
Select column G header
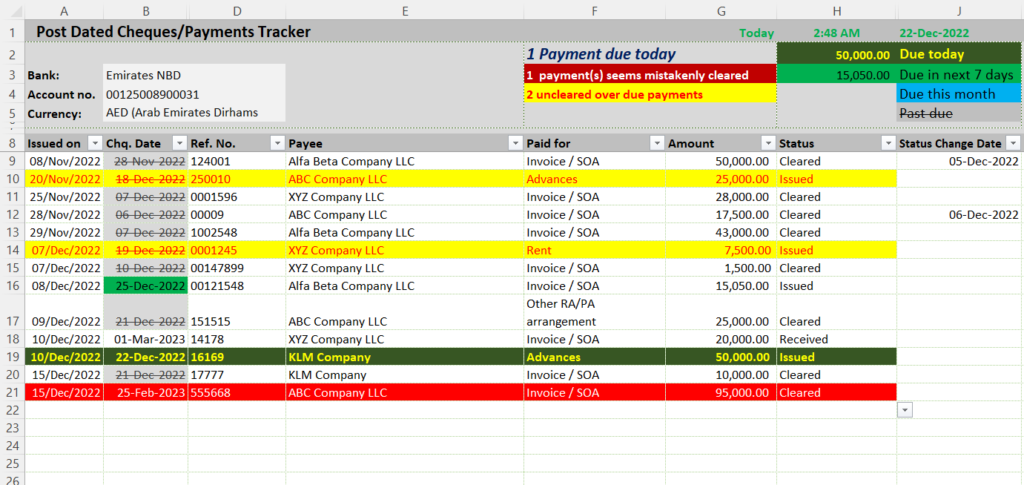[x=721, y=11]
